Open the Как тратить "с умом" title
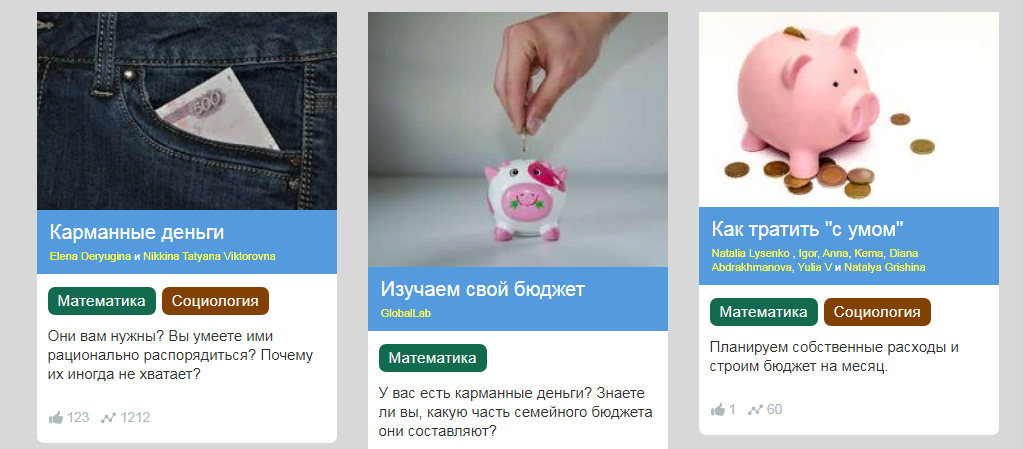Viewport: 1023px width, 449px height. pos(808,229)
